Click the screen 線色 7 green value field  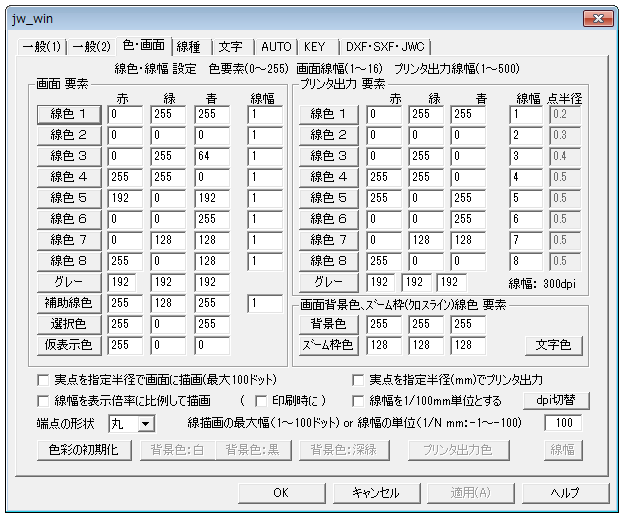(168, 240)
